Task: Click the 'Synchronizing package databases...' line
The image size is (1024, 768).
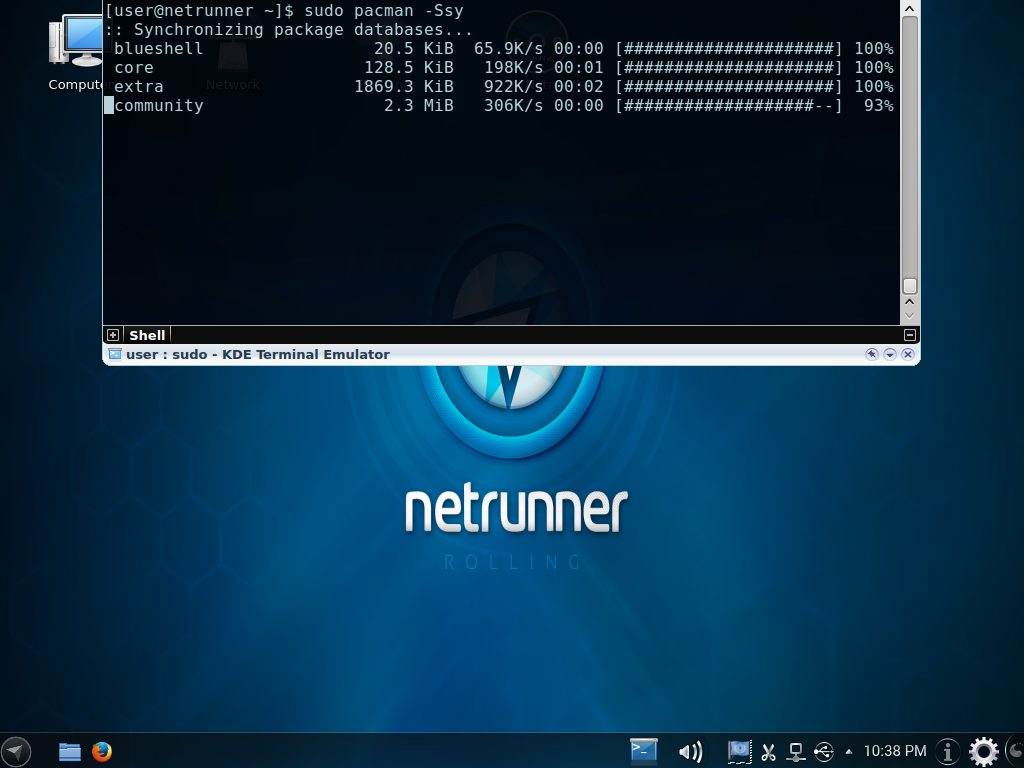Action: pos(304,29)
